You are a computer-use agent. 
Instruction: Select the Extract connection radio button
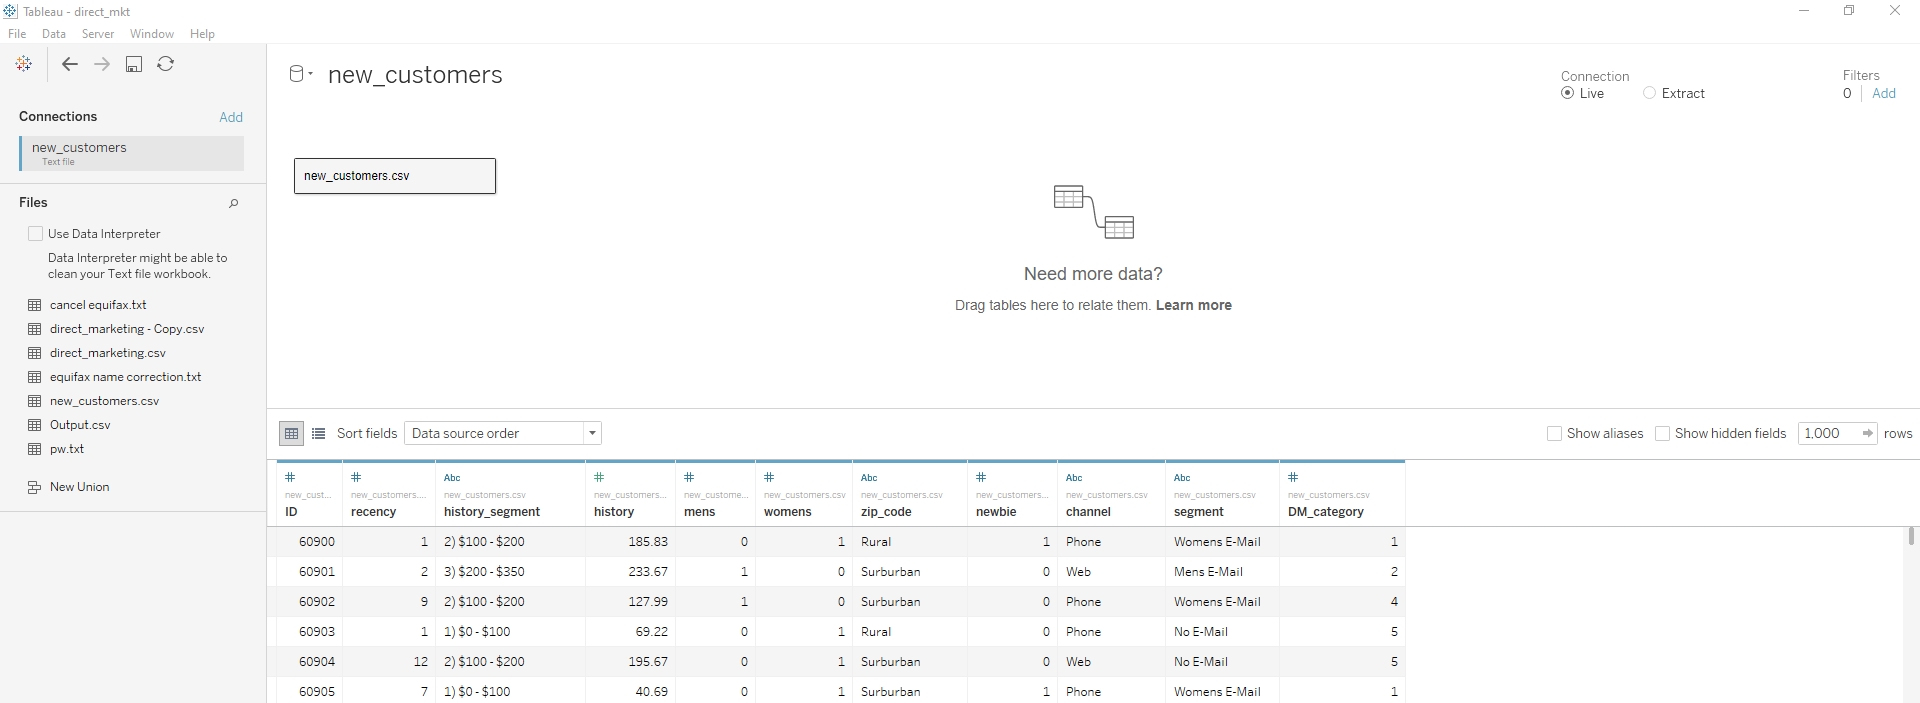click(1649, 93)
